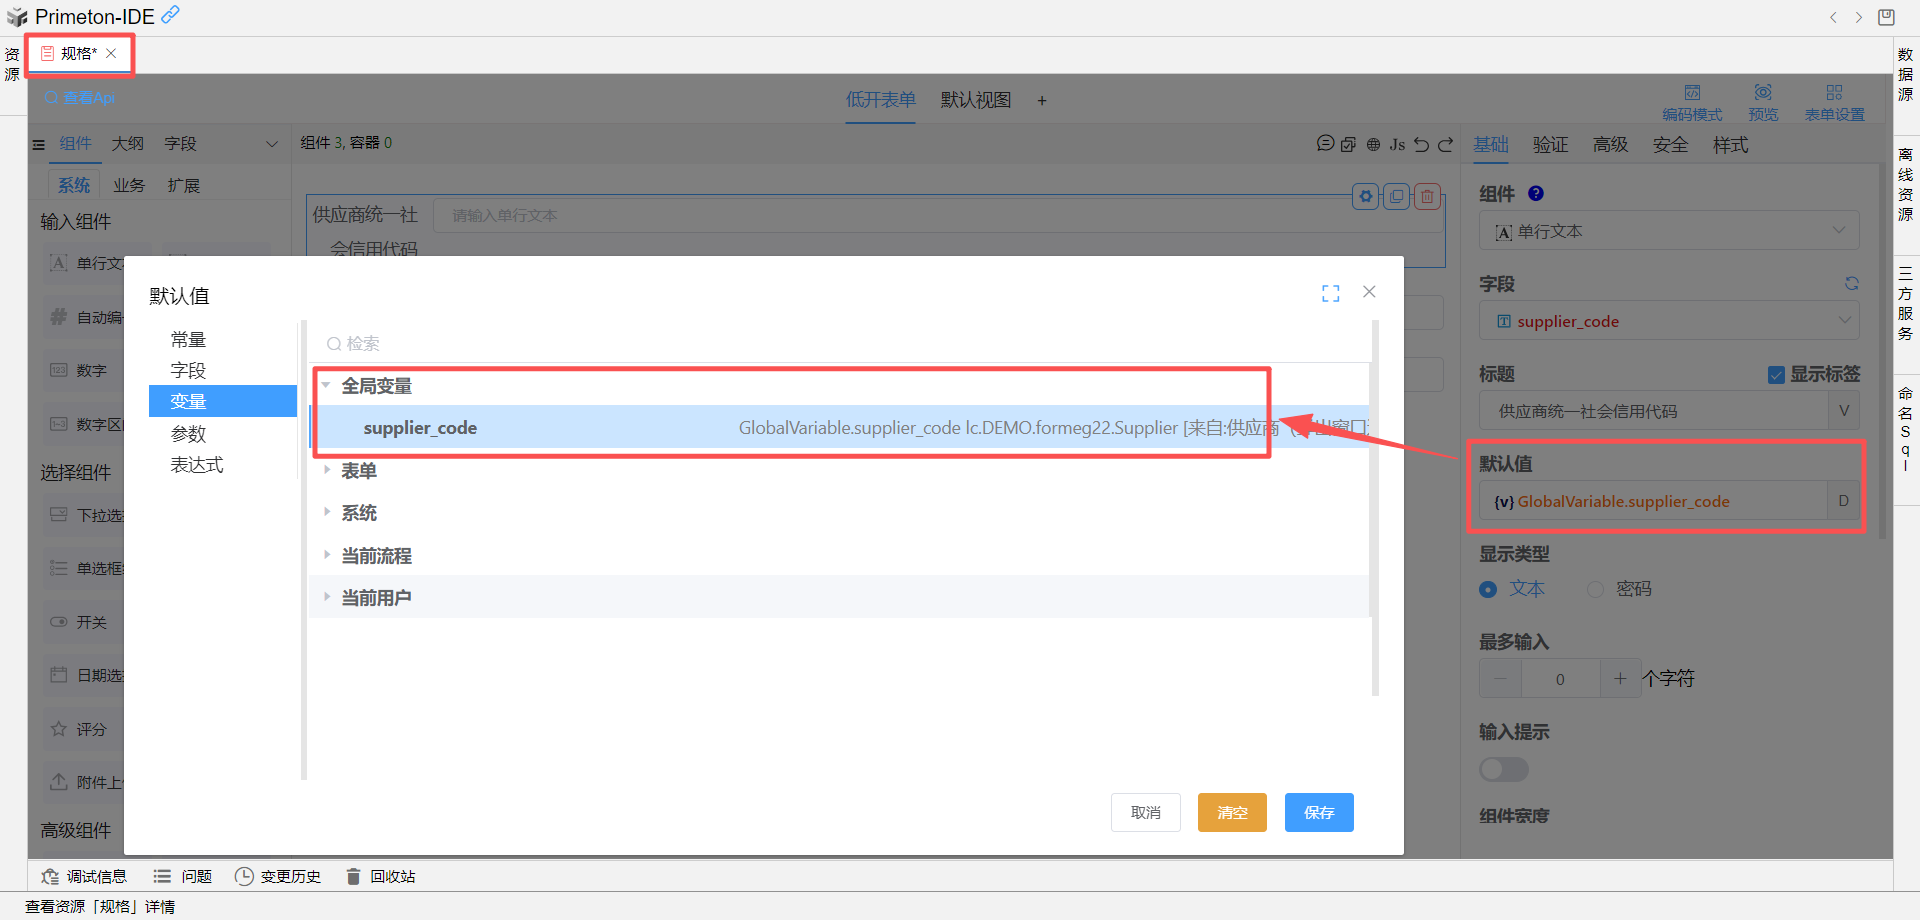This screenshot has height=920, width=1920.
Task: Switch to 编码模式 coding mode
Action: coord(1692,103)
